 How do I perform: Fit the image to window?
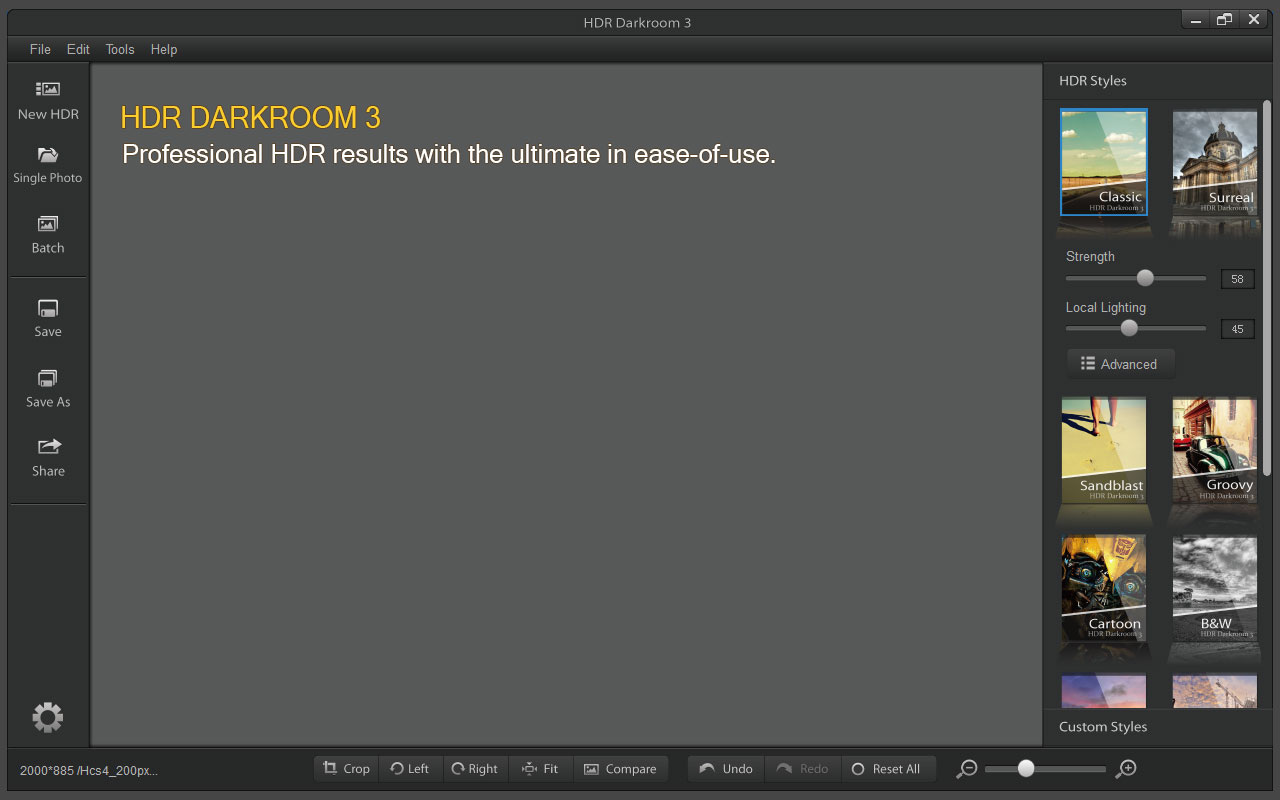pyautogui.click(x=540, y=769)
